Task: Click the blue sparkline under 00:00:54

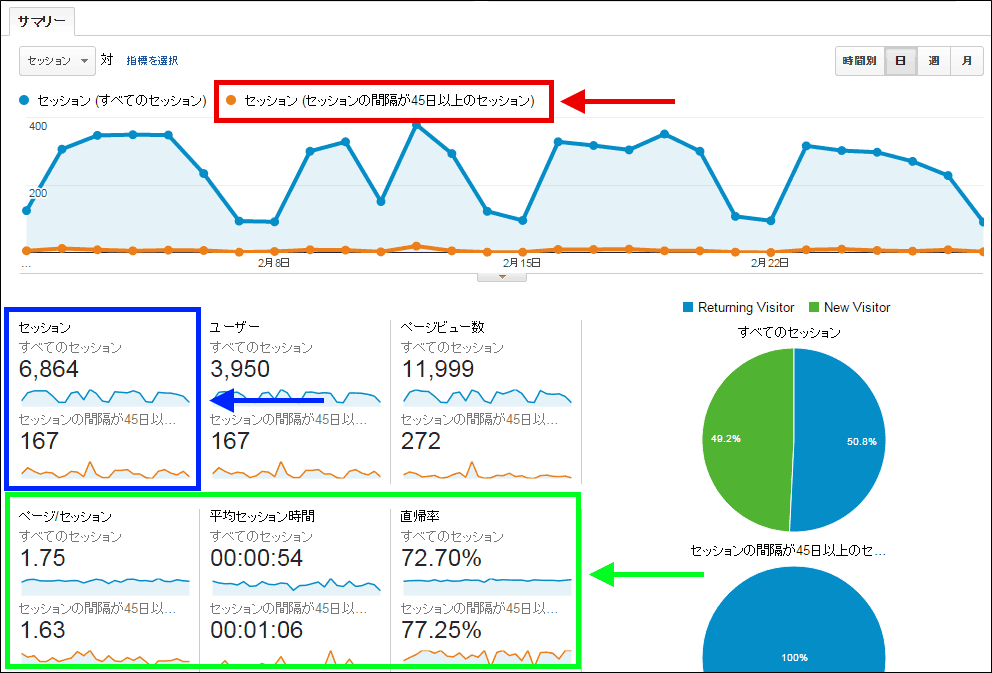Action: 296,586
